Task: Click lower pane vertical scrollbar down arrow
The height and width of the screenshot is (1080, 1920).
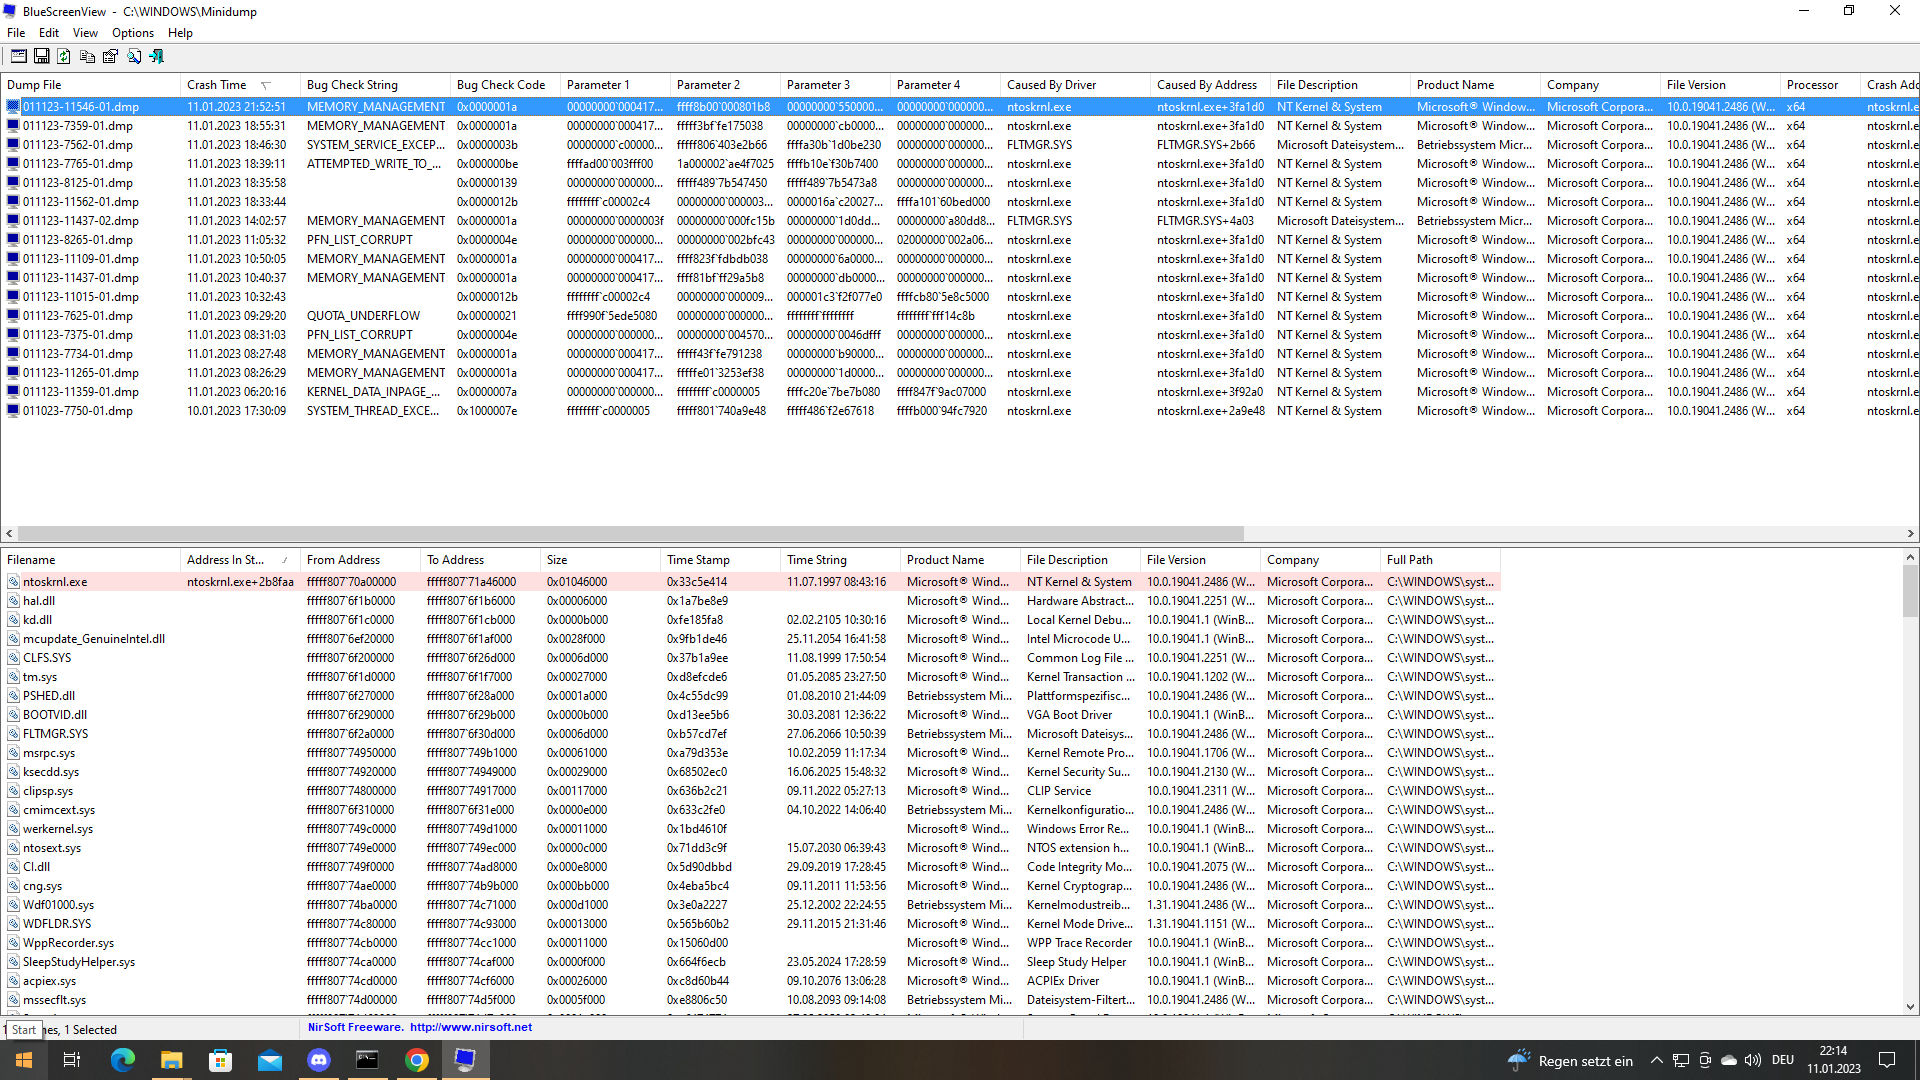Action: (x=1910, y=1007)
